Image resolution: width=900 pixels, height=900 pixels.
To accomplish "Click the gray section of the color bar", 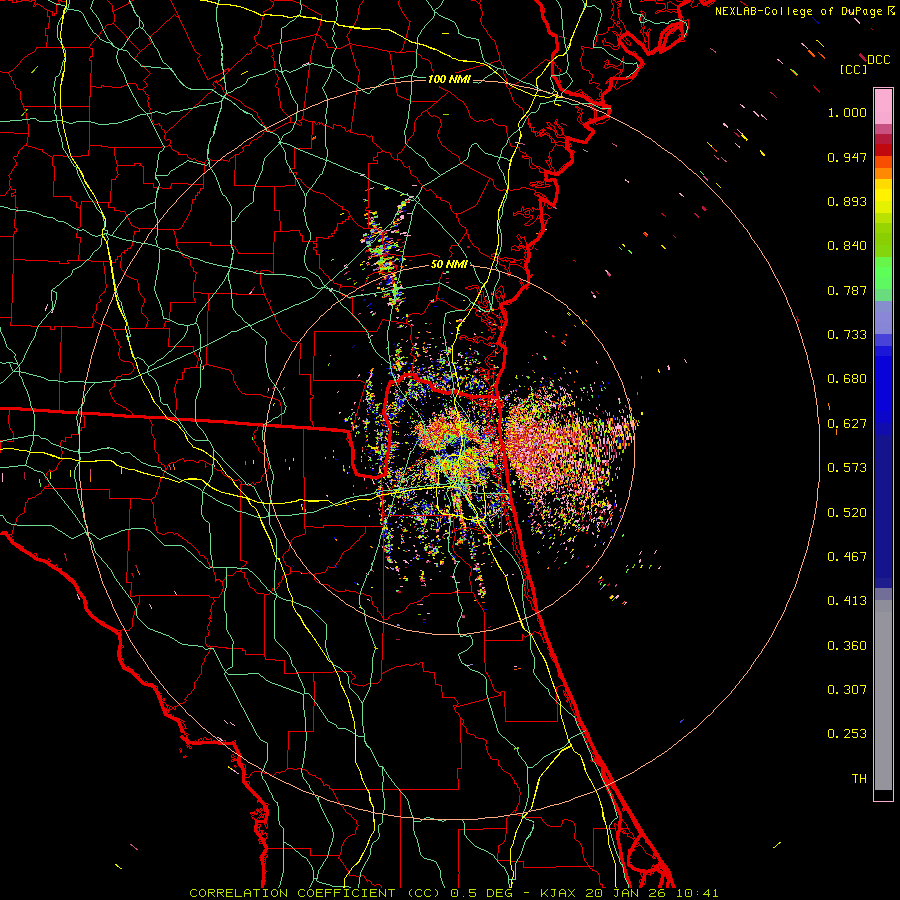I will pyautogui.click(x=883, y=695).
